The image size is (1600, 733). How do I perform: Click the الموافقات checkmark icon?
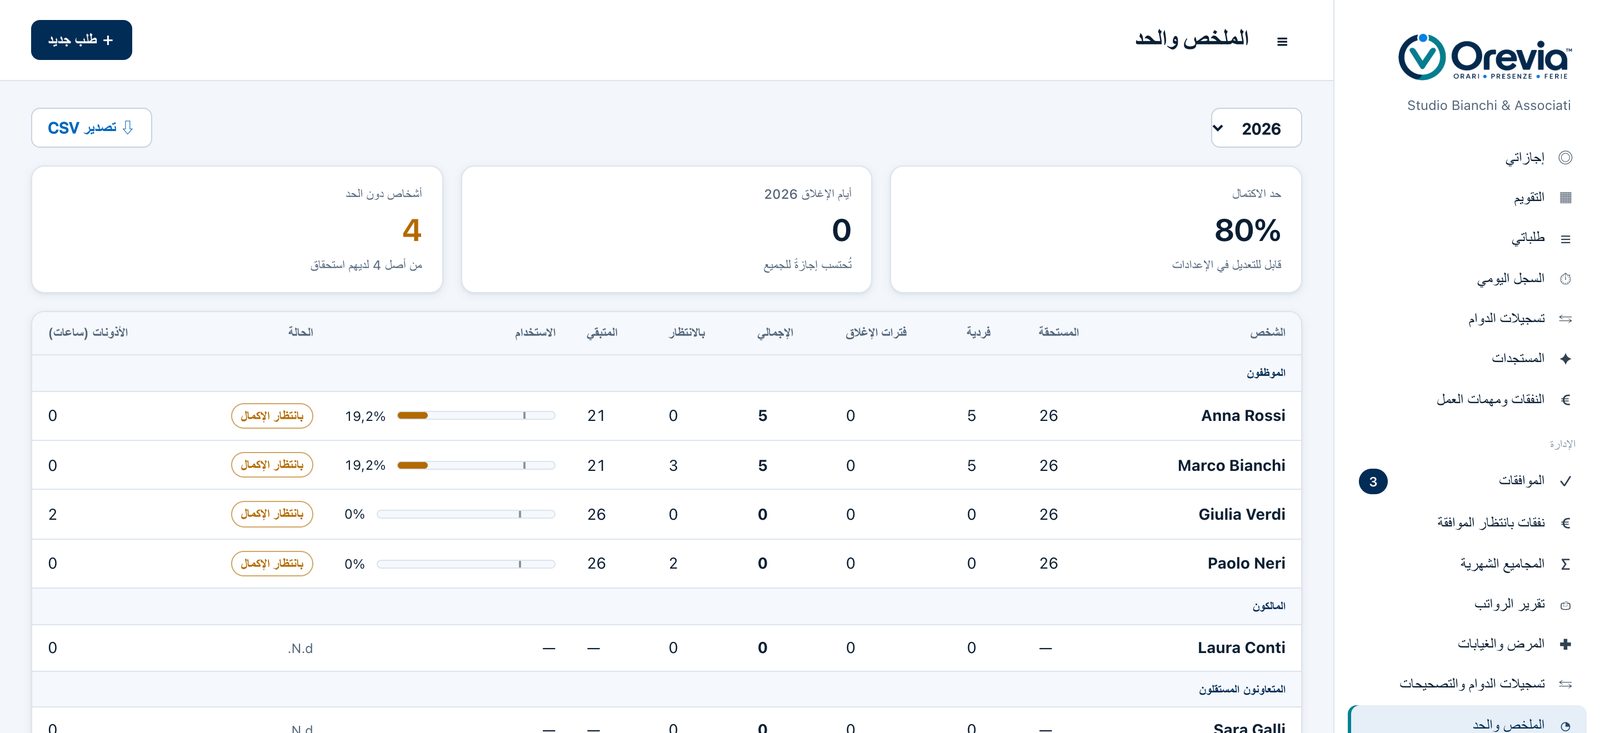click(x=1565, y=481)
